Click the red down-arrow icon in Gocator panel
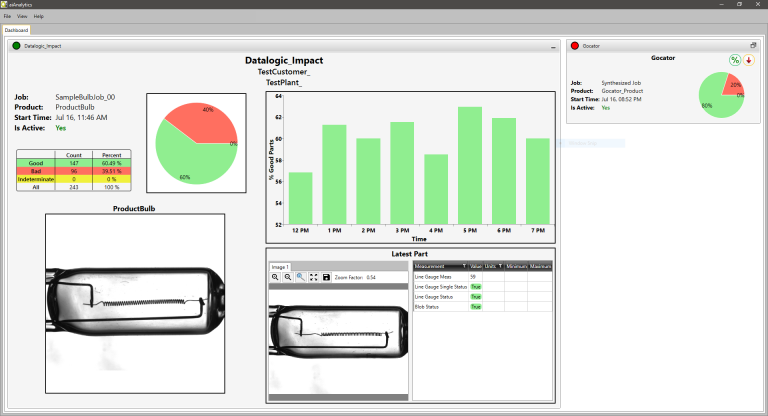 (748, 60)
